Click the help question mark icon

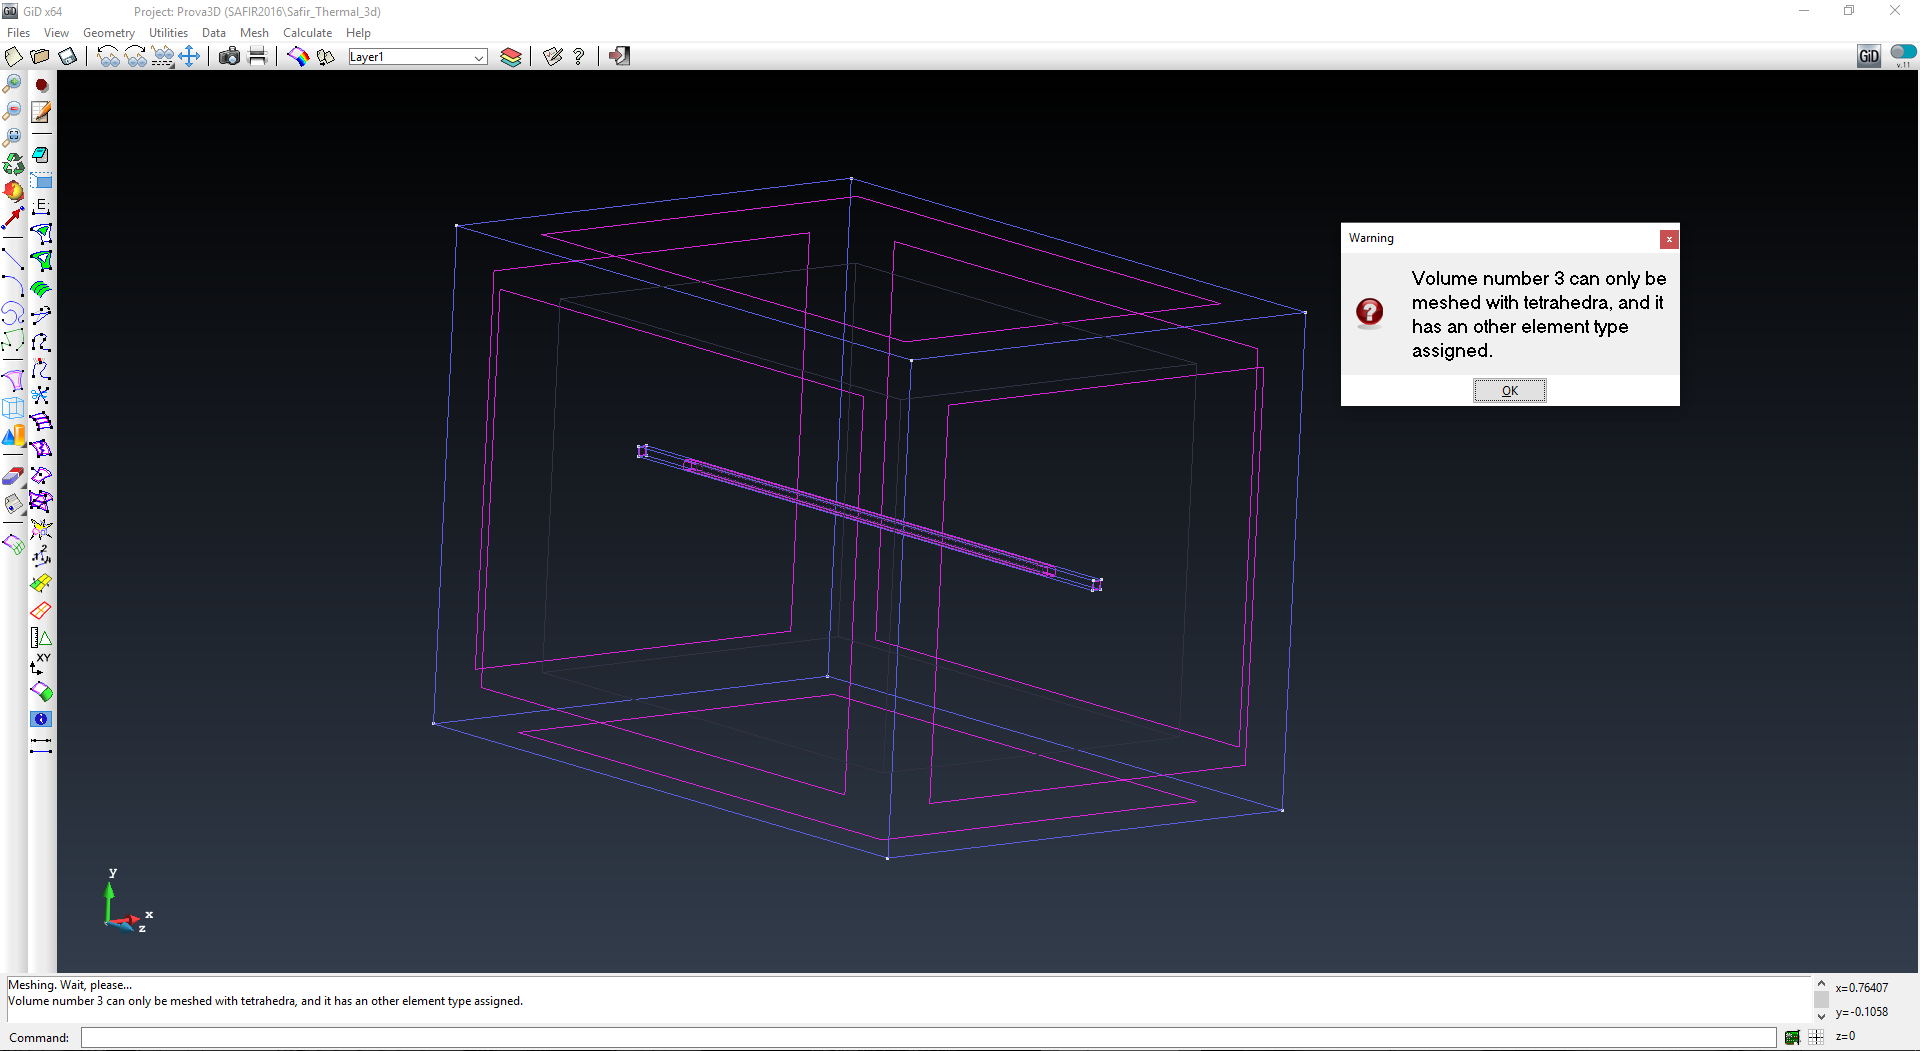[x=579, y=57]
